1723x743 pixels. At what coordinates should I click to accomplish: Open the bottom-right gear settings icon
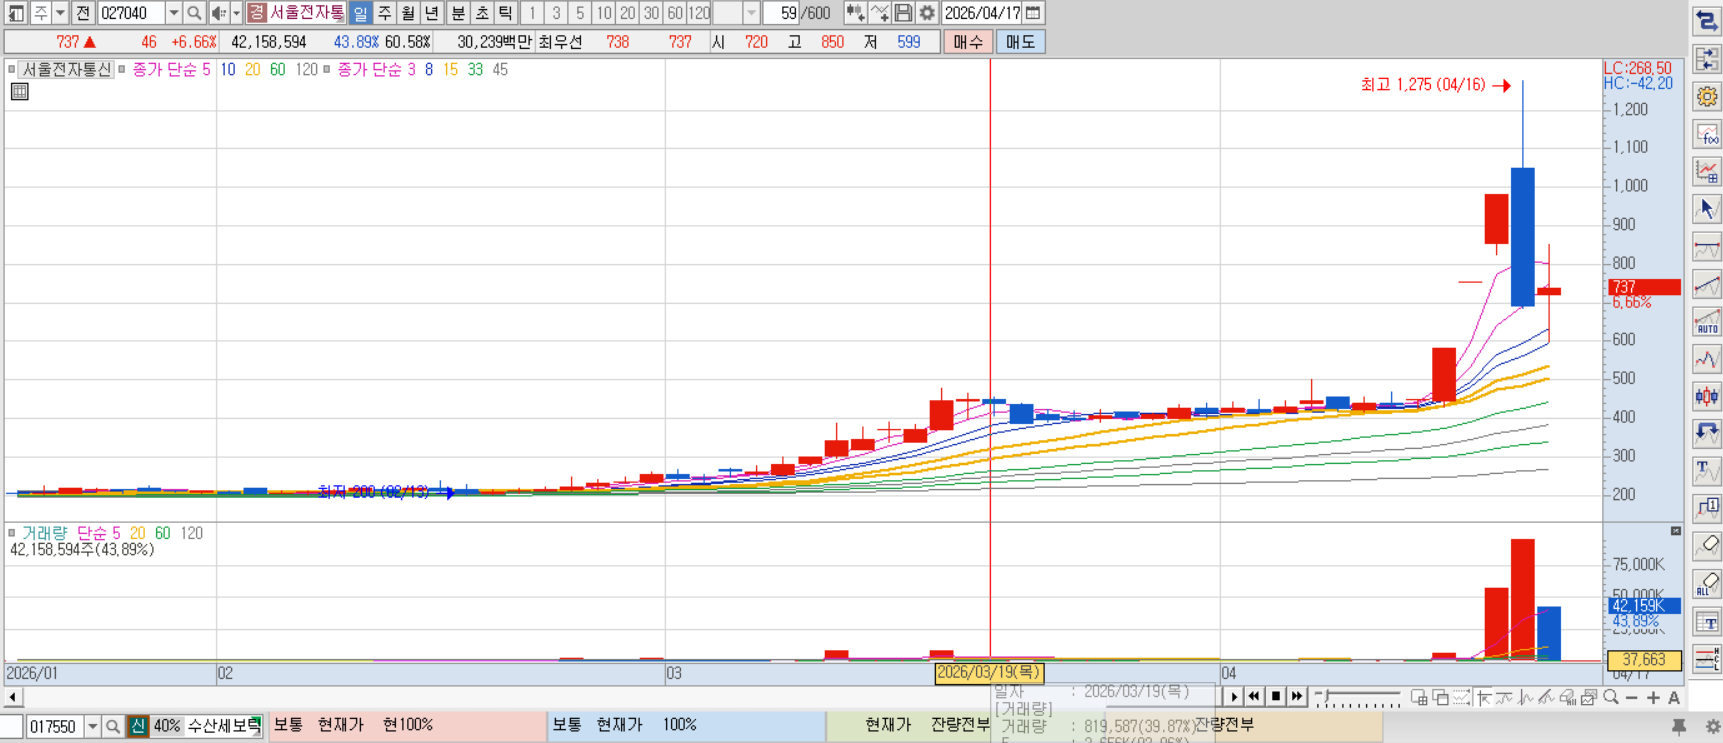coord(1712,727)
